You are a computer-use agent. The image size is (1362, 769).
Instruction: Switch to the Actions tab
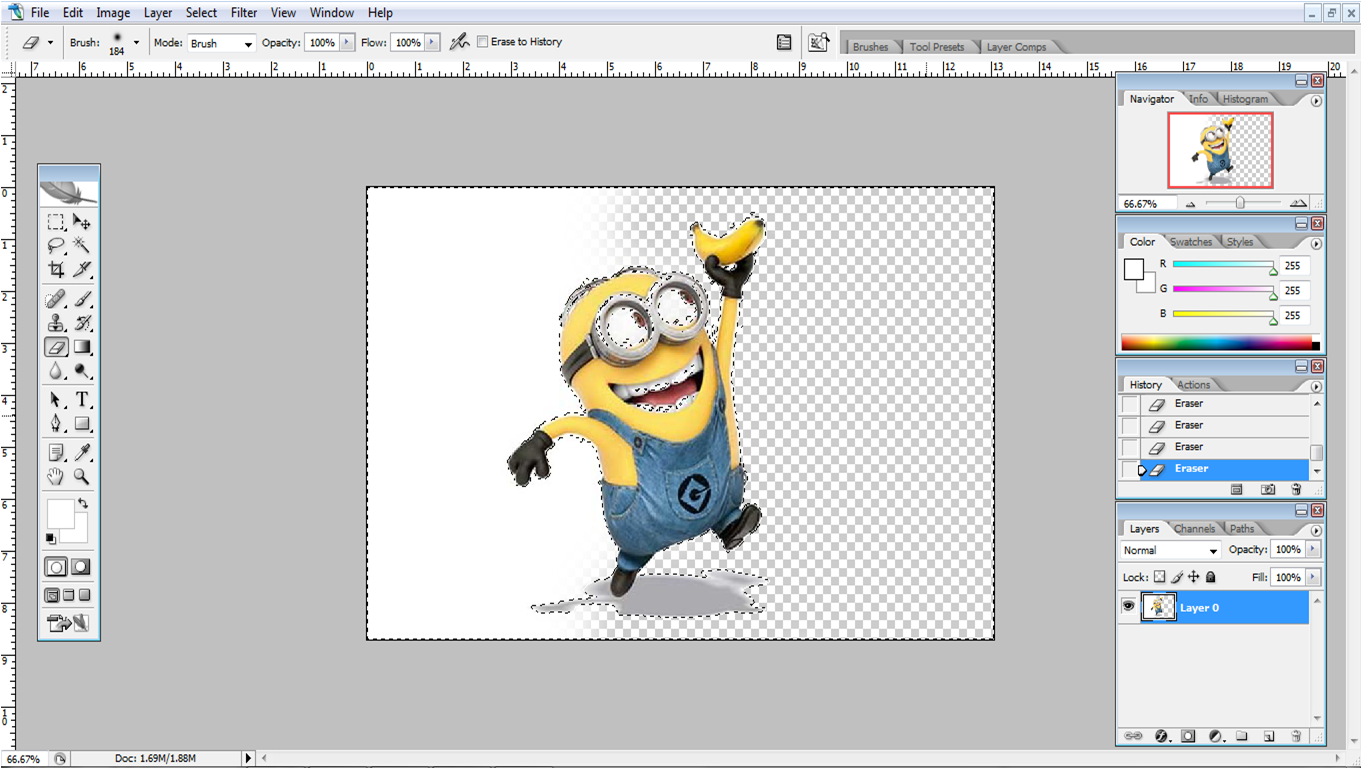click(1193, 385)
